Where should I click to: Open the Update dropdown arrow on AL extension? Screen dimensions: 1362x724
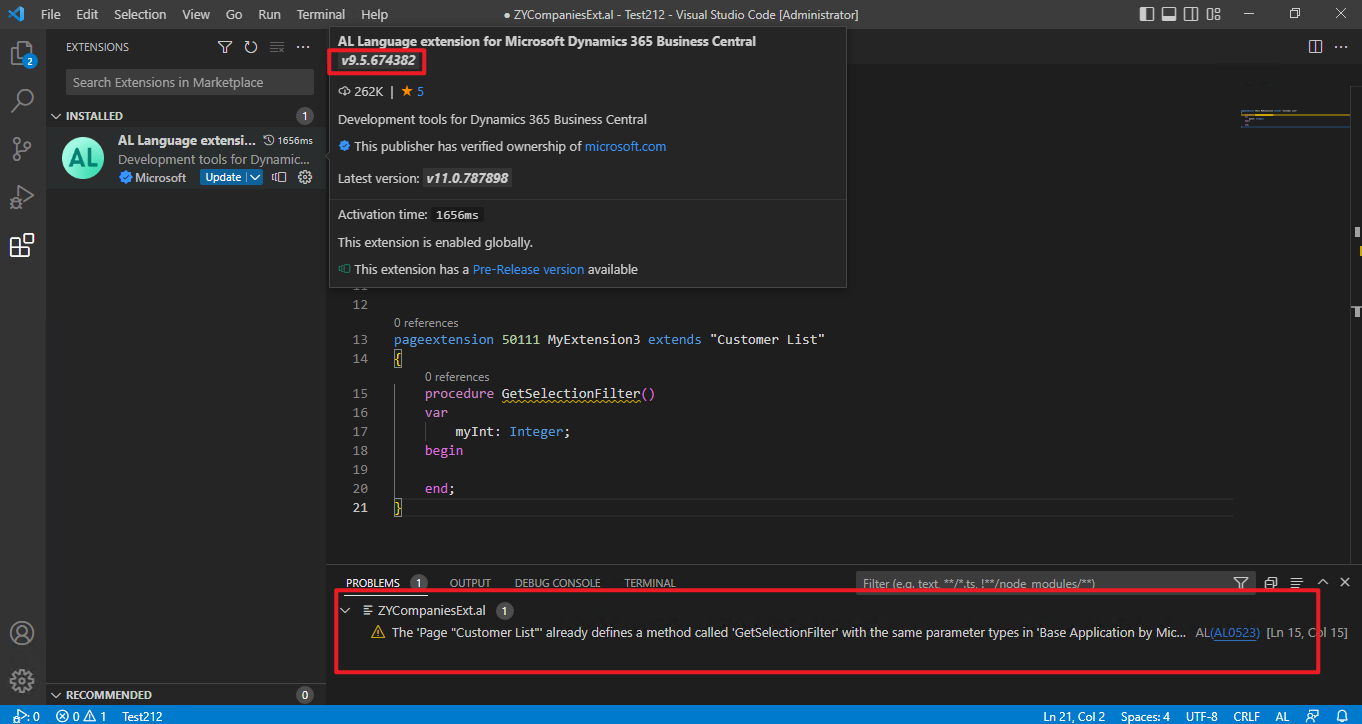(255, 176)
